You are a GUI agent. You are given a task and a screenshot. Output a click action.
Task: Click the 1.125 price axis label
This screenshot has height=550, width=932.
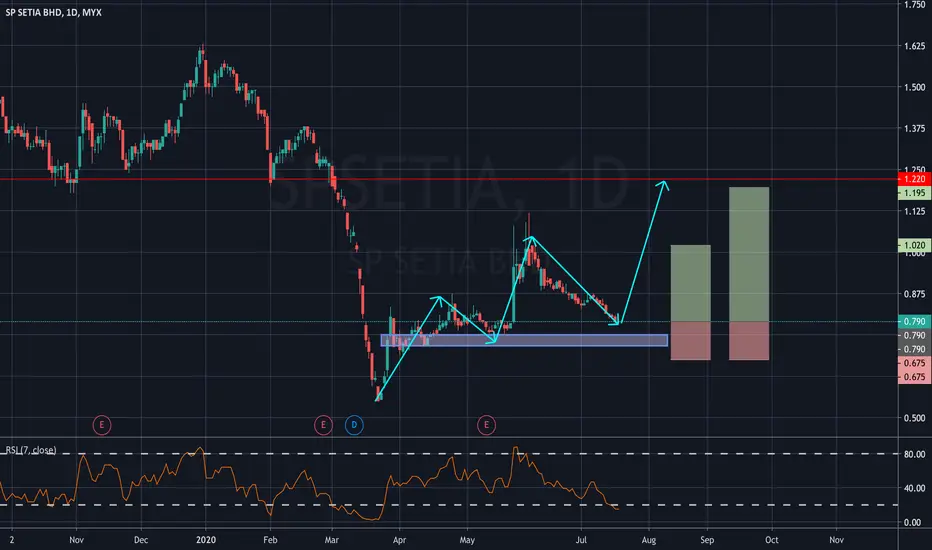914,211
